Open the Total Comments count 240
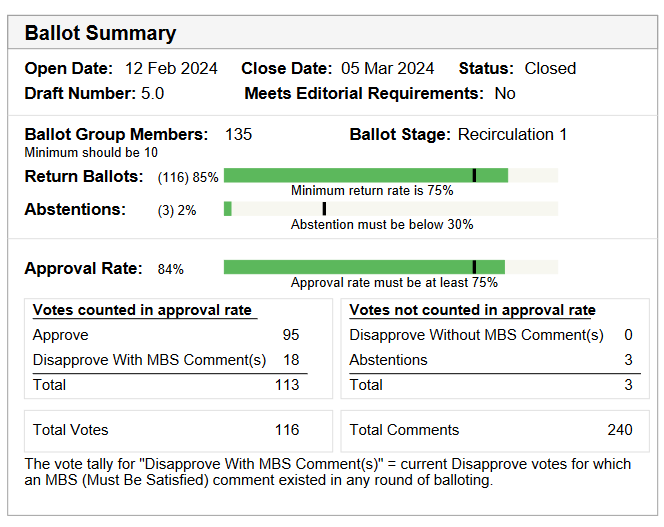The width and height of the screenshot is (664, 527). tap(619, 430)
